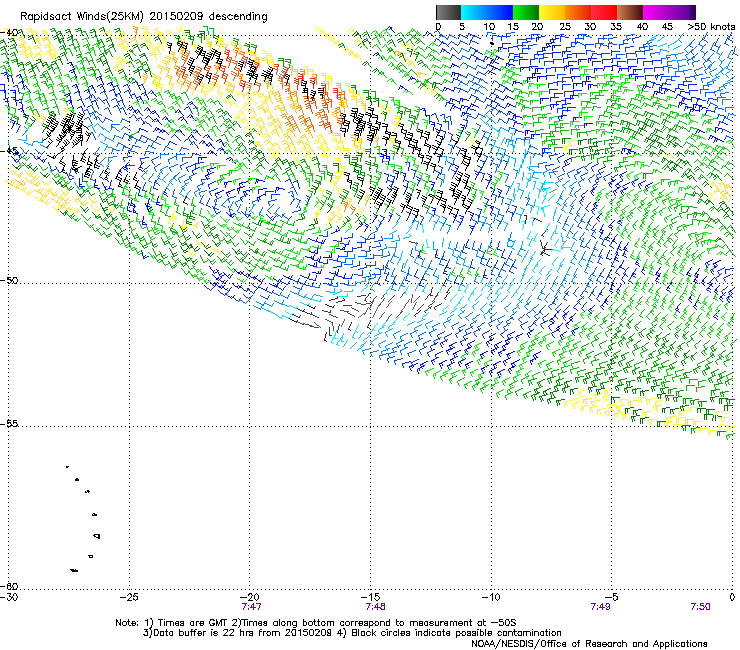Click the purple time label '7:47'
This screenshot has height=650, width=740.
251,607
